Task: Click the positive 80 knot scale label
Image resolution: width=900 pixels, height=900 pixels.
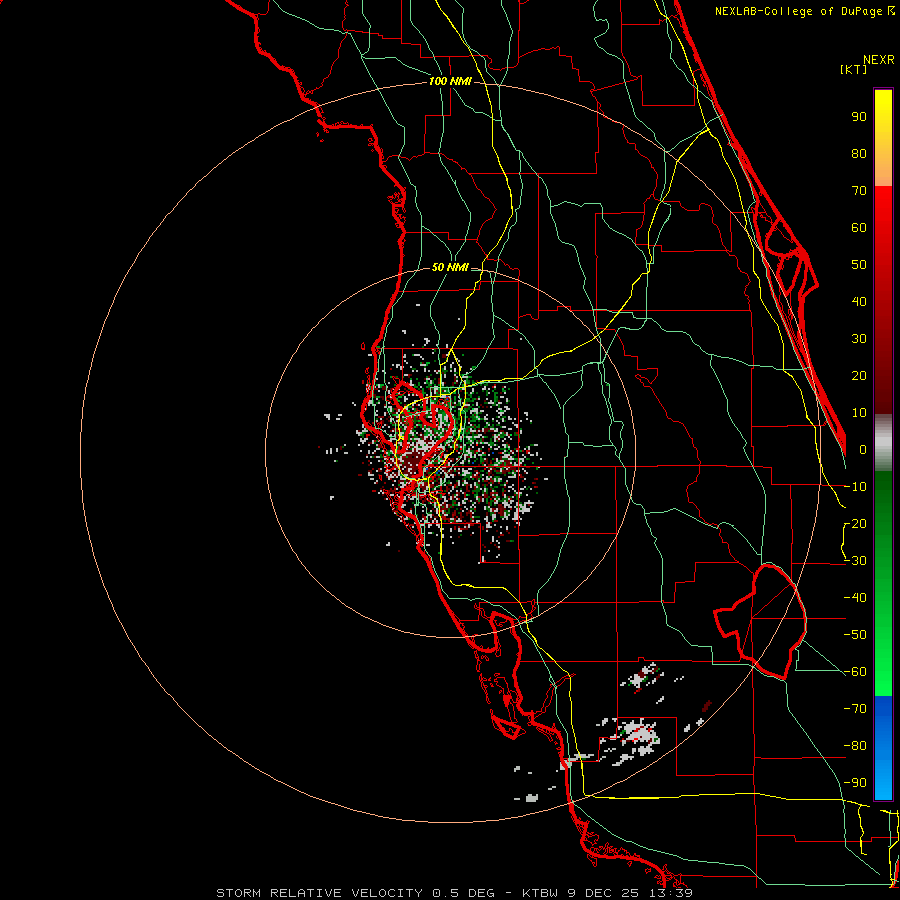Action: pyautogui.click(x=859, y=153)
